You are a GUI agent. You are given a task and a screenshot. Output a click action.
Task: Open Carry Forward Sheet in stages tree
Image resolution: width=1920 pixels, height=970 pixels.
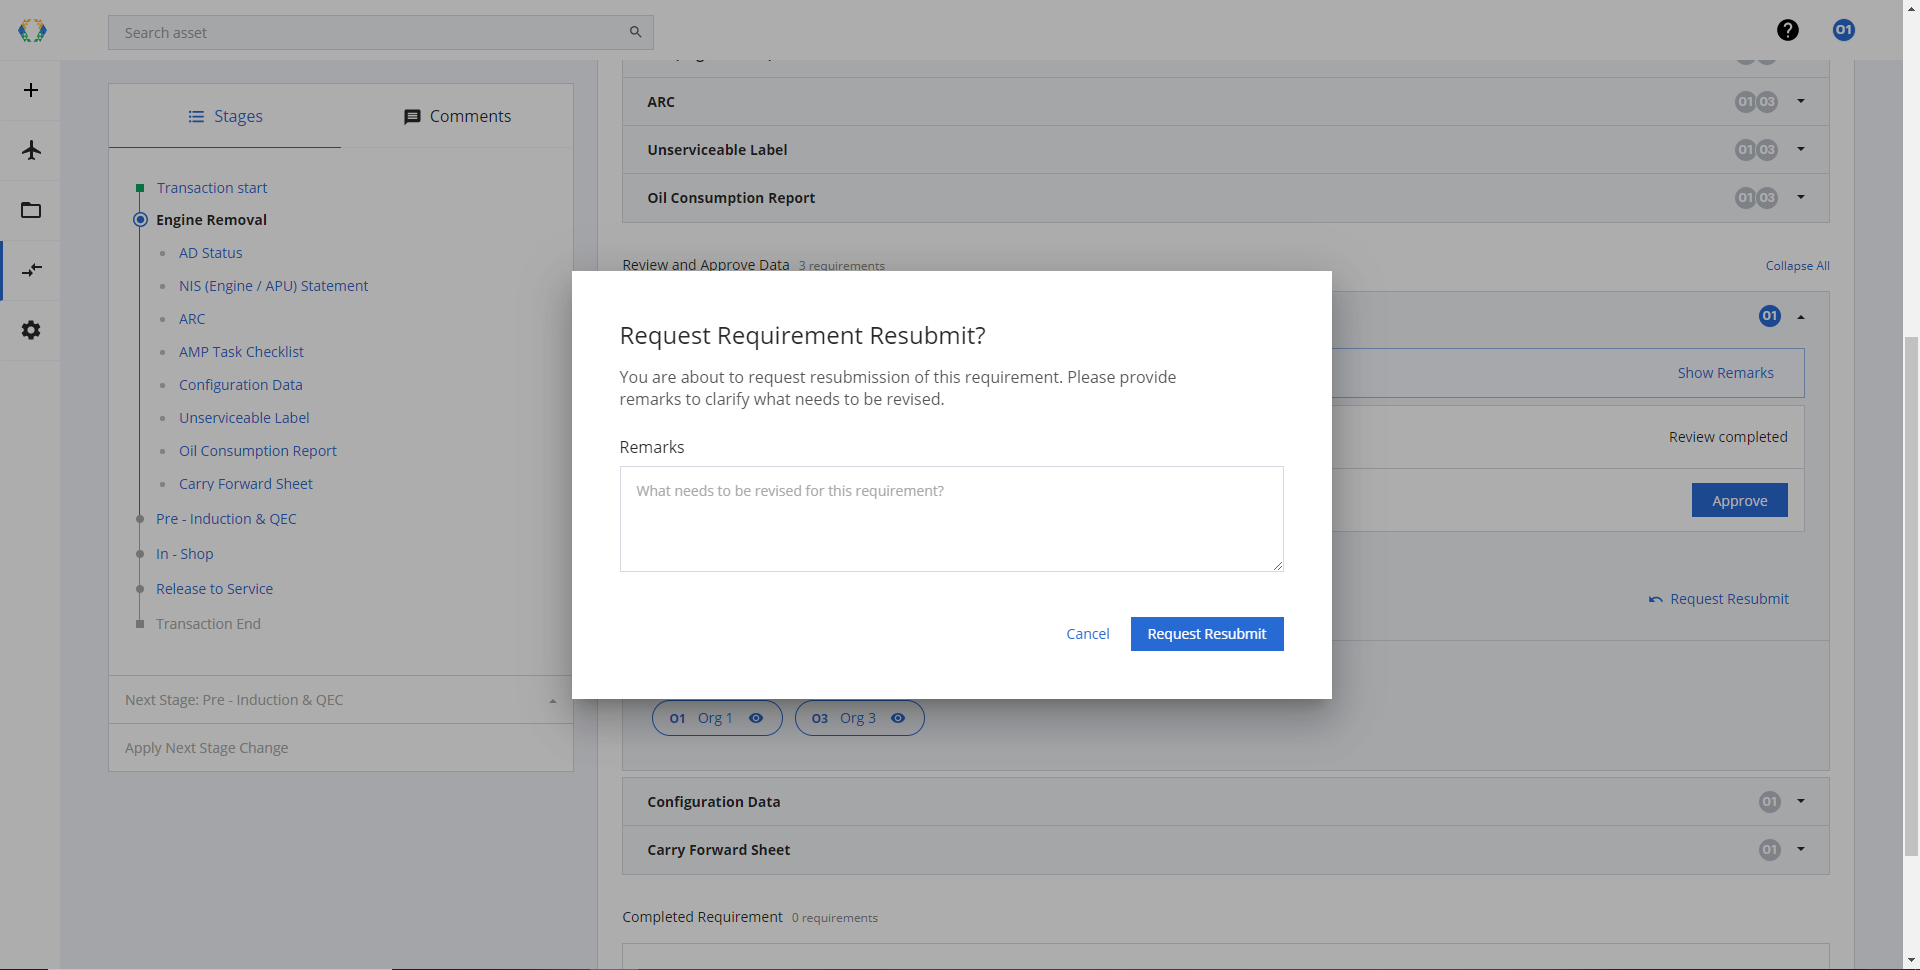(x=245, y=484)
